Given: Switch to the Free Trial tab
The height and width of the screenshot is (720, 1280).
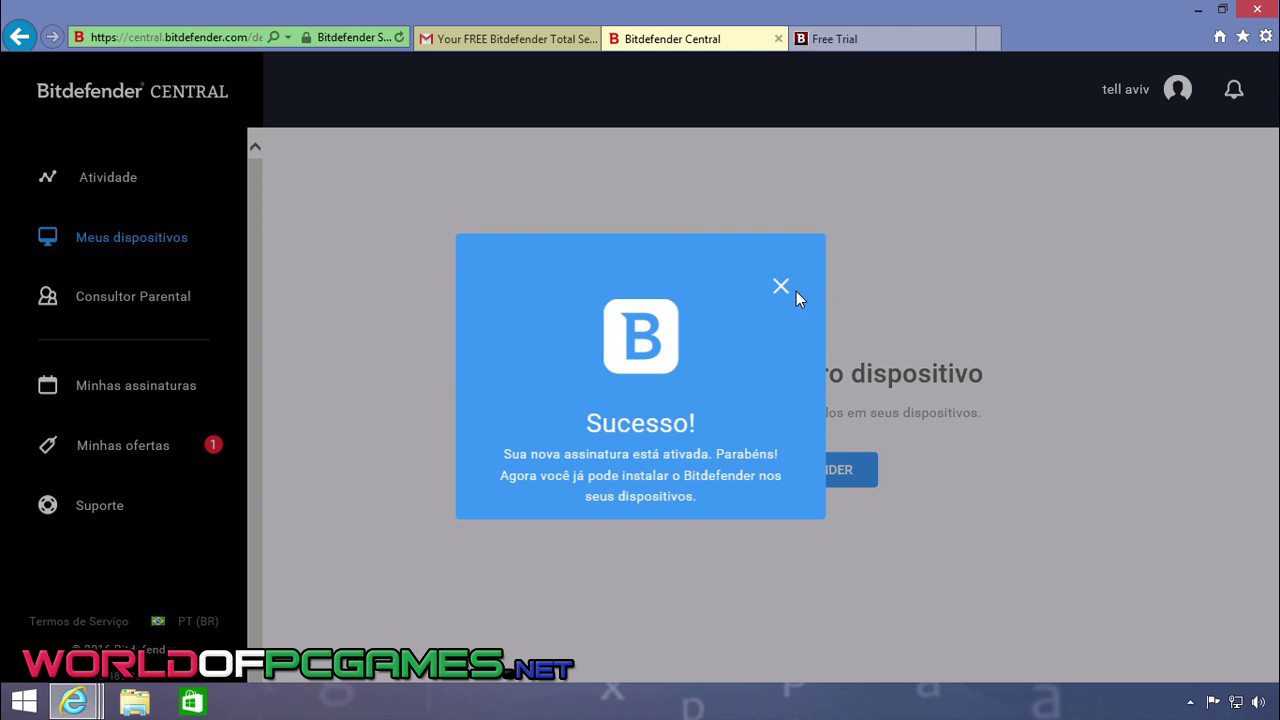Looking at the screenshot, I should 880,39.
